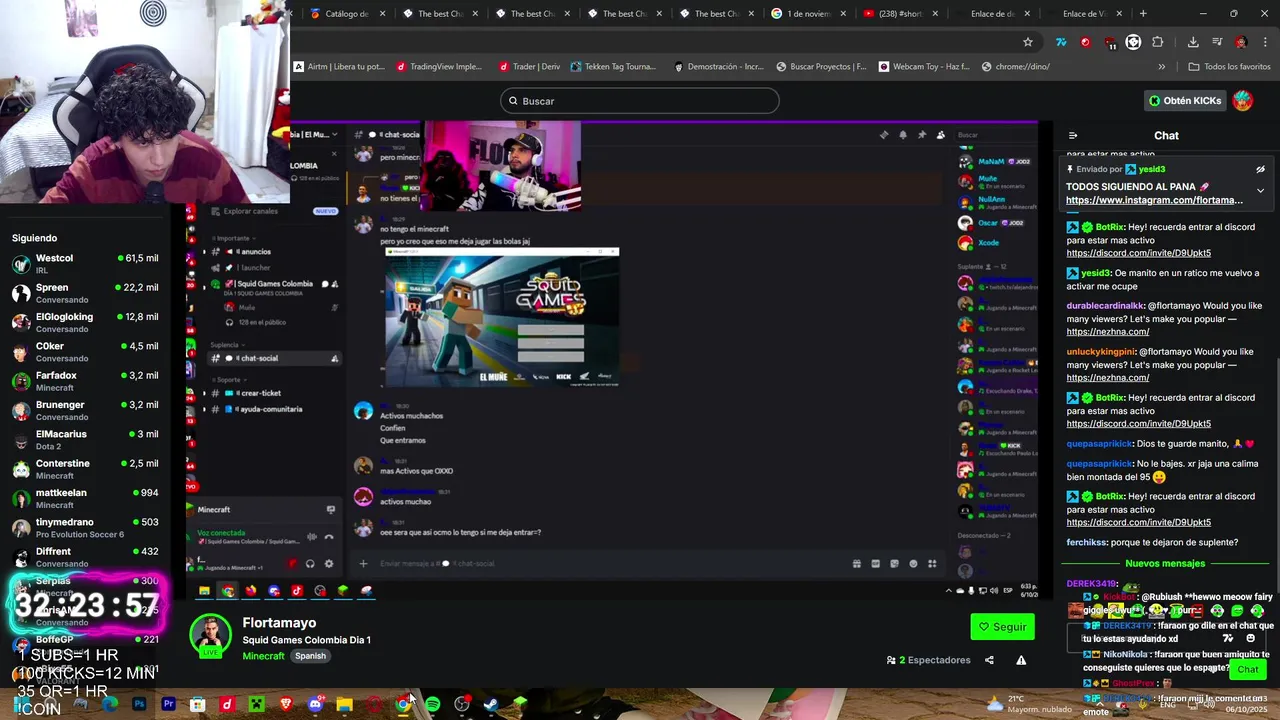The height and width of the screenshot is (720, 1280).
Task: Open a new browser tab
Action: coord(1143,14)
